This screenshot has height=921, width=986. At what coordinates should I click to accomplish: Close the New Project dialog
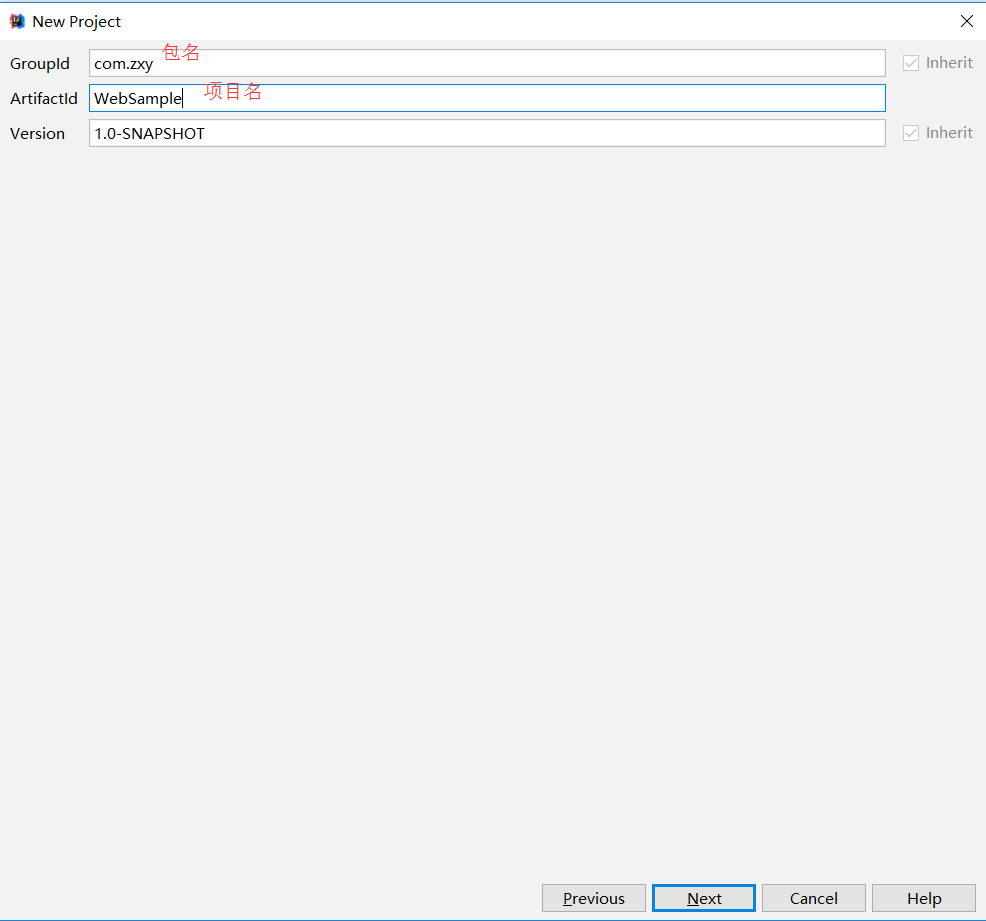coord(967,21)
